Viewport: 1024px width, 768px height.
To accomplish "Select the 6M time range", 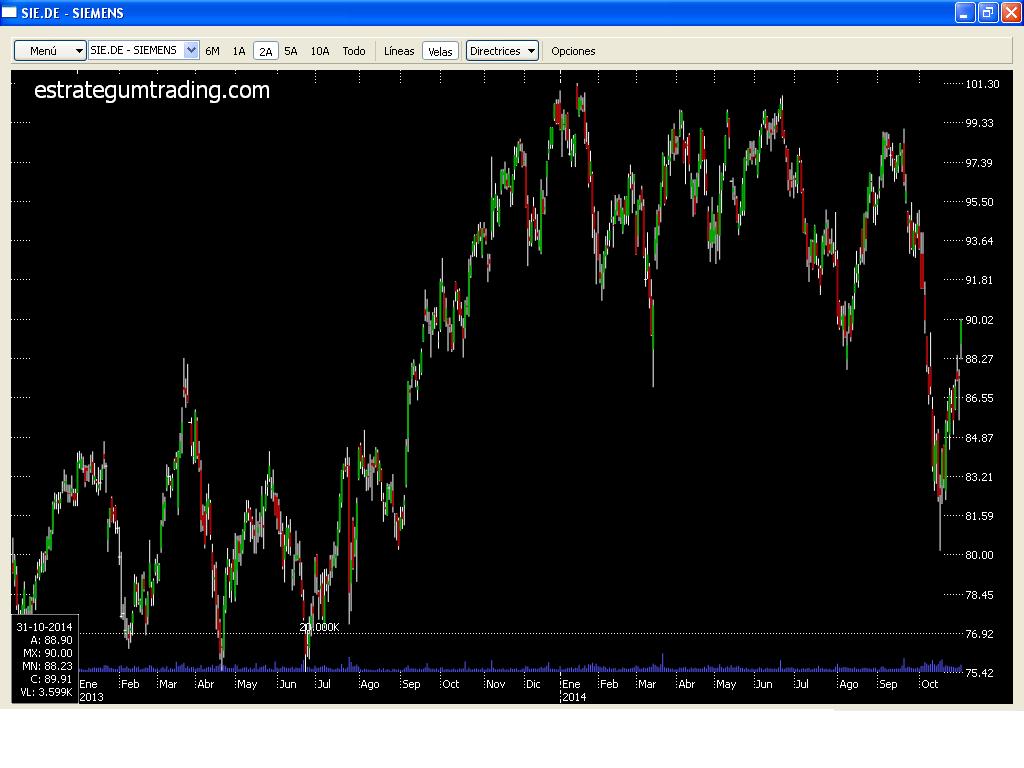I will tap(212, 51).
